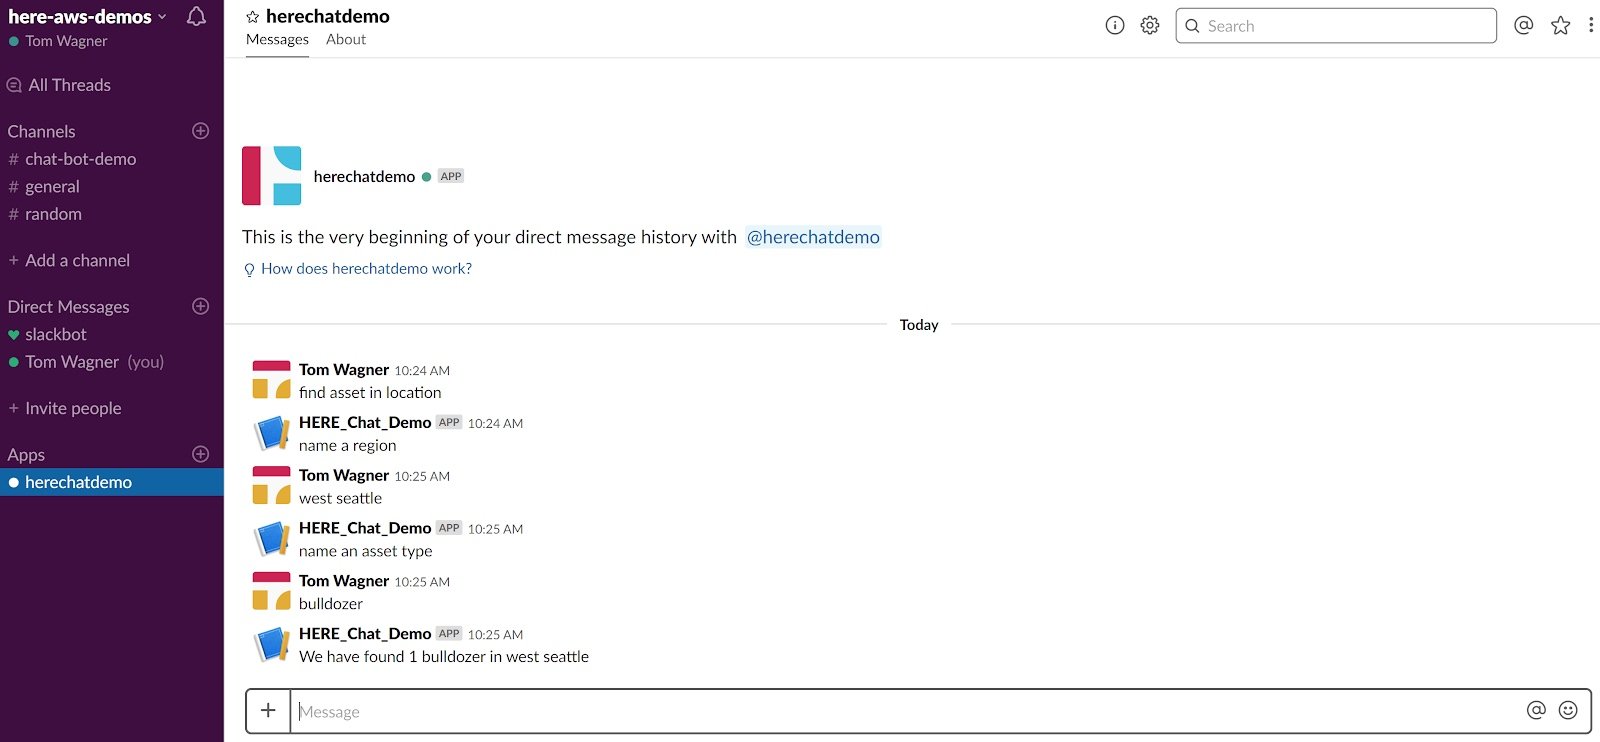Image resolution: width=1600 pixels, height=742 pixels.
Task: Click the large herechatdemo app logo
Action: (x=272, y=176)
